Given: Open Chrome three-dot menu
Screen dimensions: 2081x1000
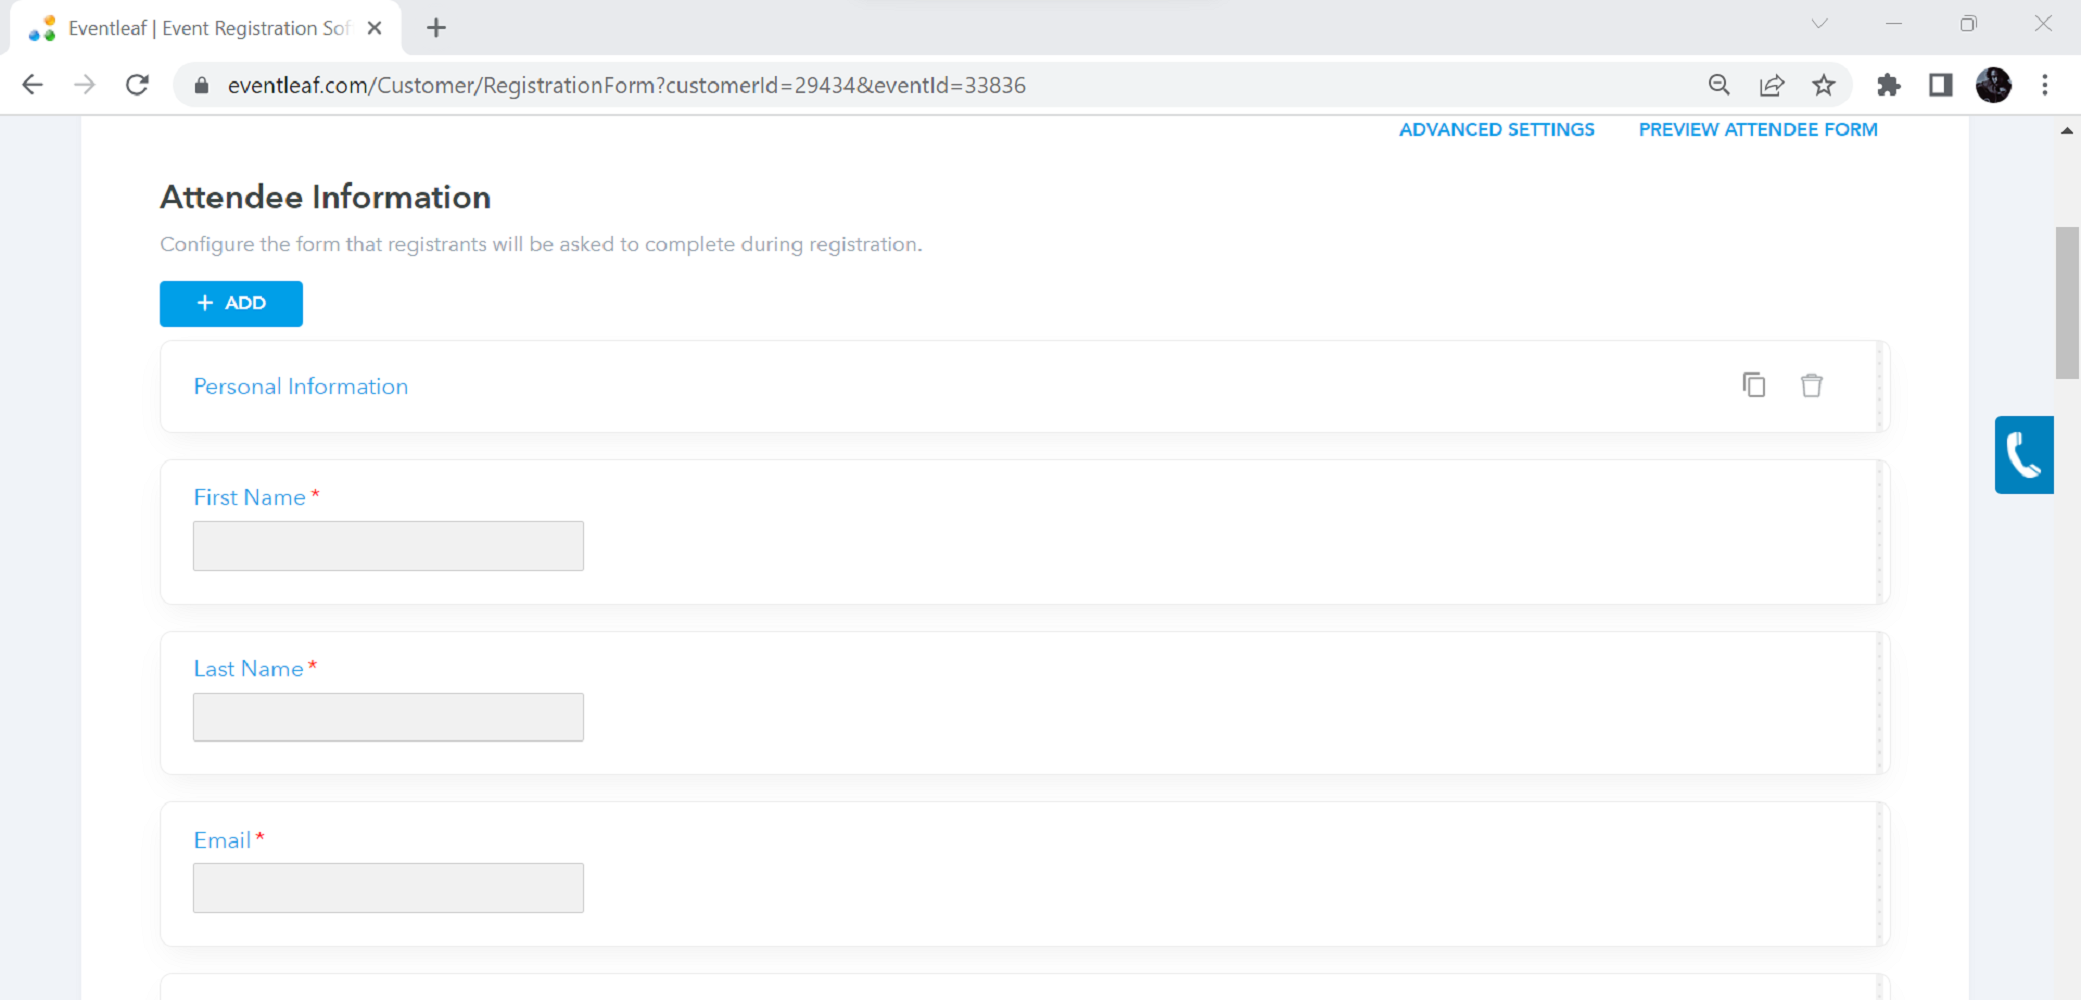Looking at the screenshot, I should 2045,85.
